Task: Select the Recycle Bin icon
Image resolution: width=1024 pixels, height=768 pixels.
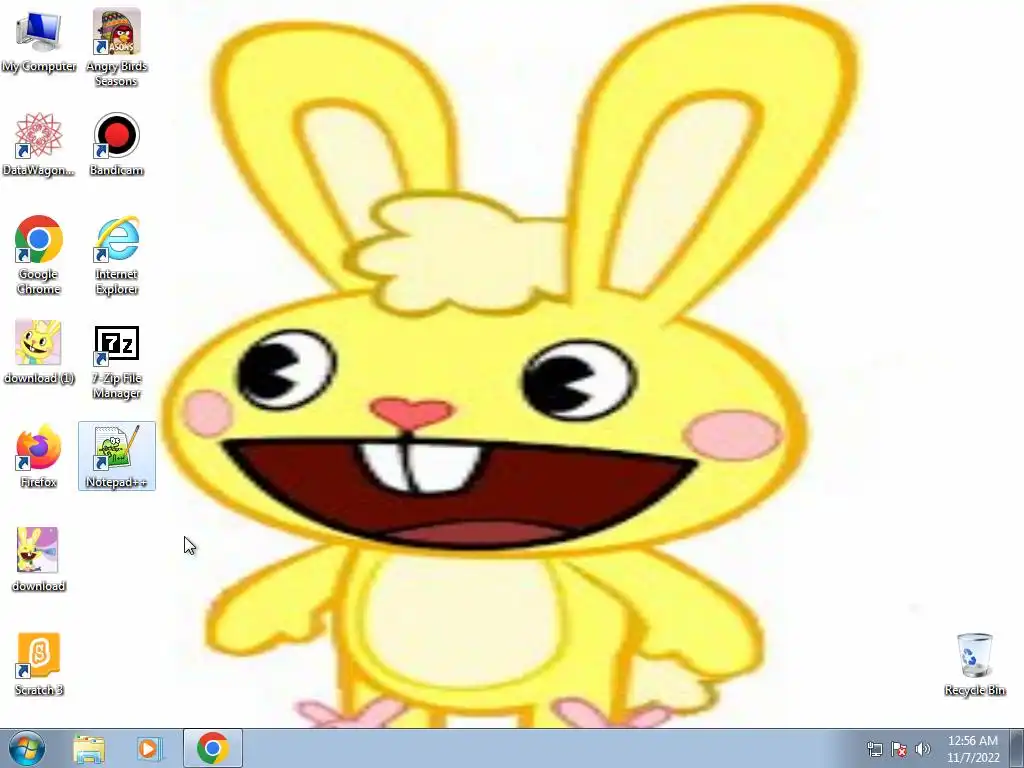Action: [x=974, y=664]
